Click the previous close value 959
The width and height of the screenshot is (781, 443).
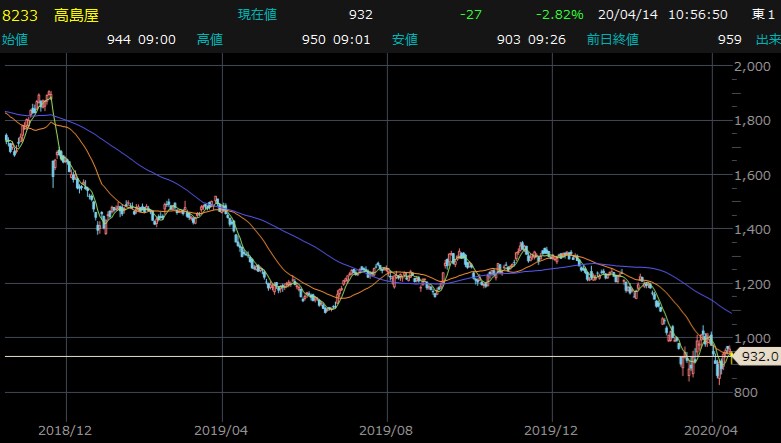tap(730, 39)
